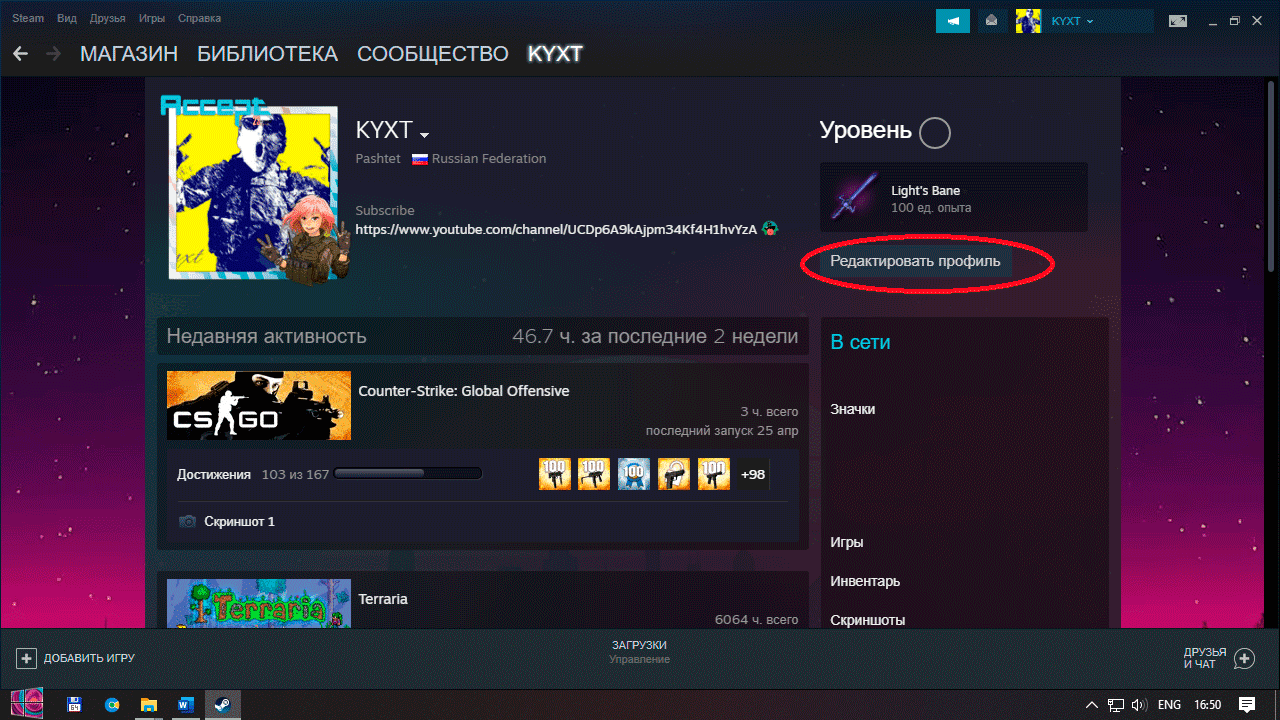This screenshot has height=720, width=1280.
Task: Open the screenshot camera icon next to Скриншот 1
Action: (190, 520)
